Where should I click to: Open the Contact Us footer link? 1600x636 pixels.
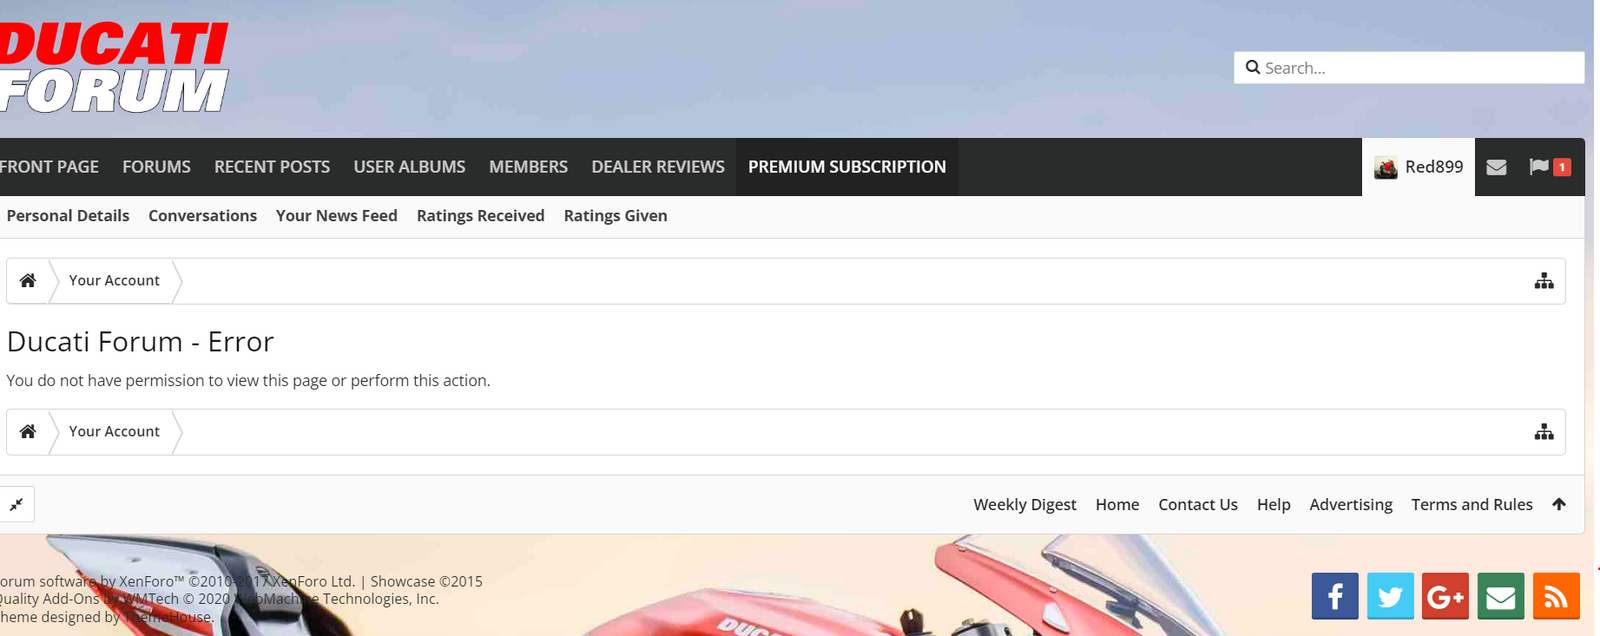(1198, 505)
